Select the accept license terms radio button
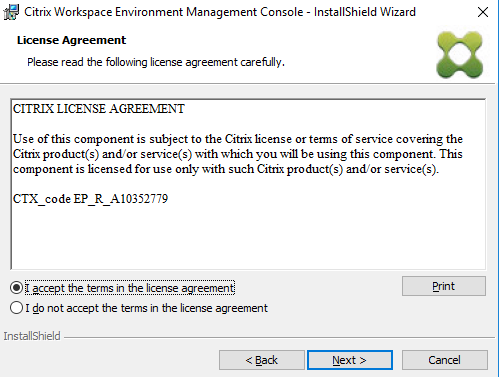499x377 pixels. pyautogui.click(x=16, y=288)
